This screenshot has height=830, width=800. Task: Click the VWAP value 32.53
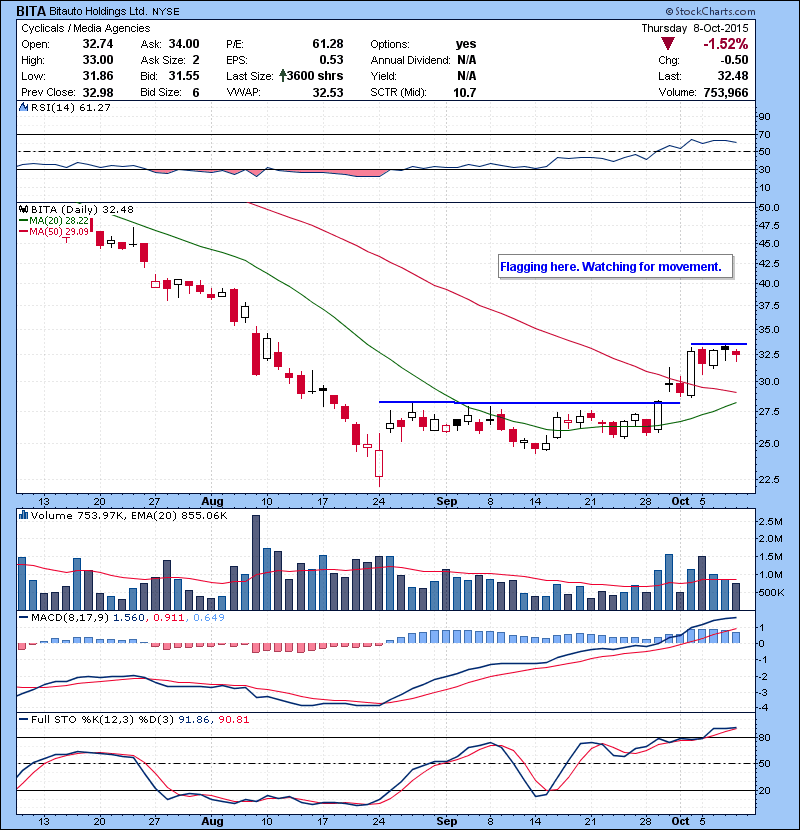(328, 92)
